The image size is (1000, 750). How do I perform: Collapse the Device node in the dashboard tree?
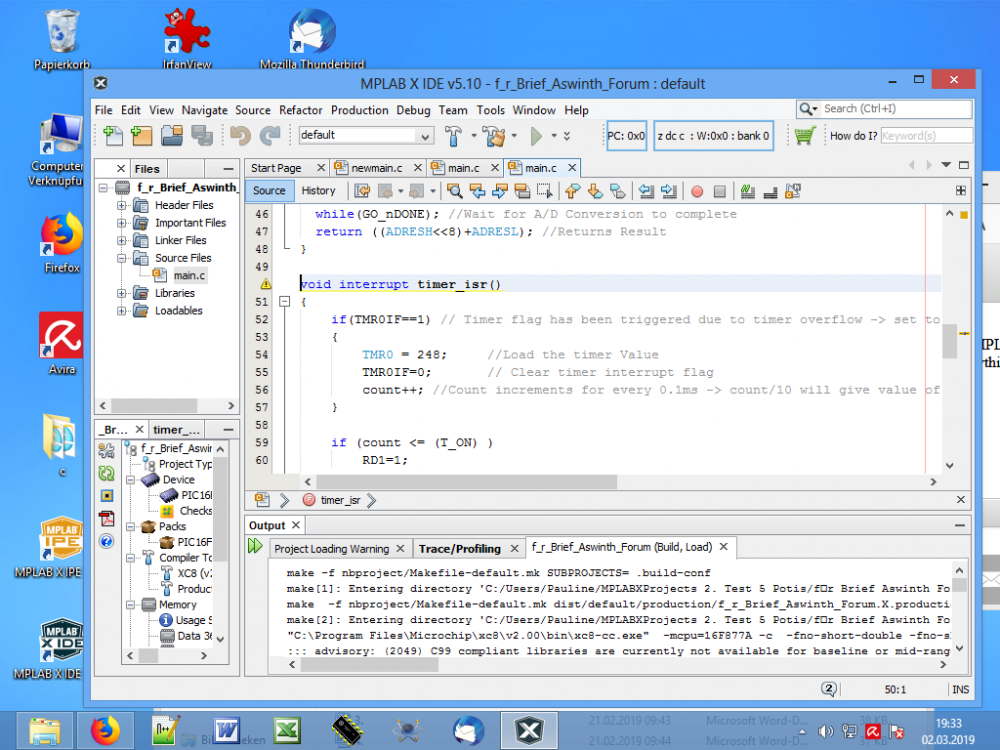(x=130, y=479)
